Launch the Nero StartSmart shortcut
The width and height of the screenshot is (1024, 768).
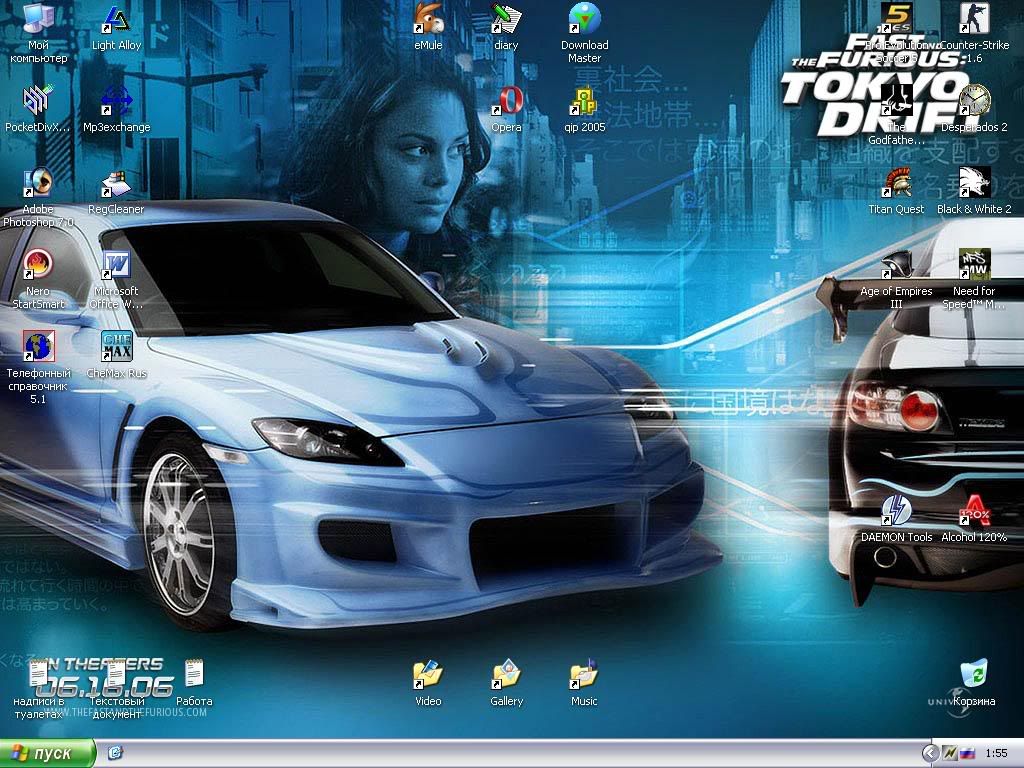tap(39, 264)
